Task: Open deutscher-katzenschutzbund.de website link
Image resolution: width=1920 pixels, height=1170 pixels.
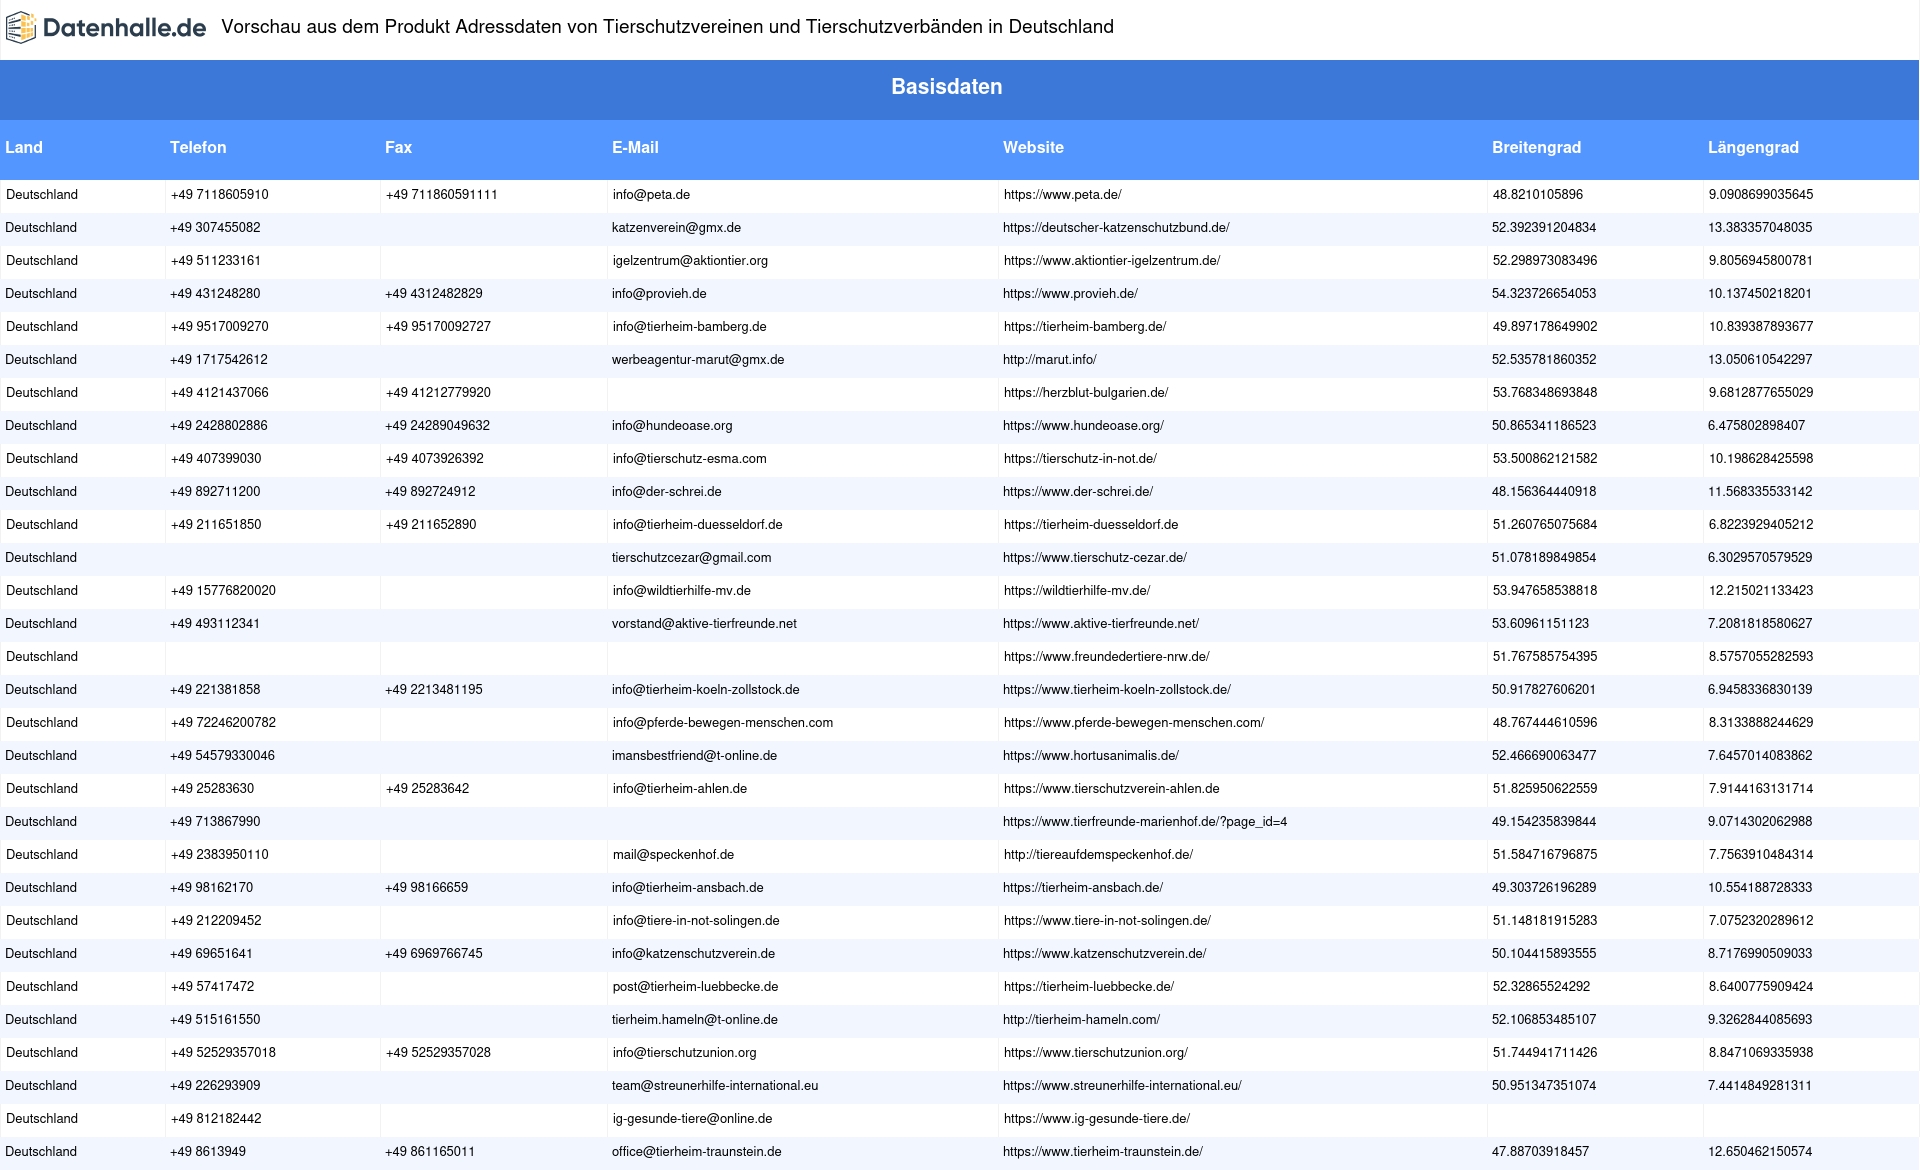Action: (1116, 228)
